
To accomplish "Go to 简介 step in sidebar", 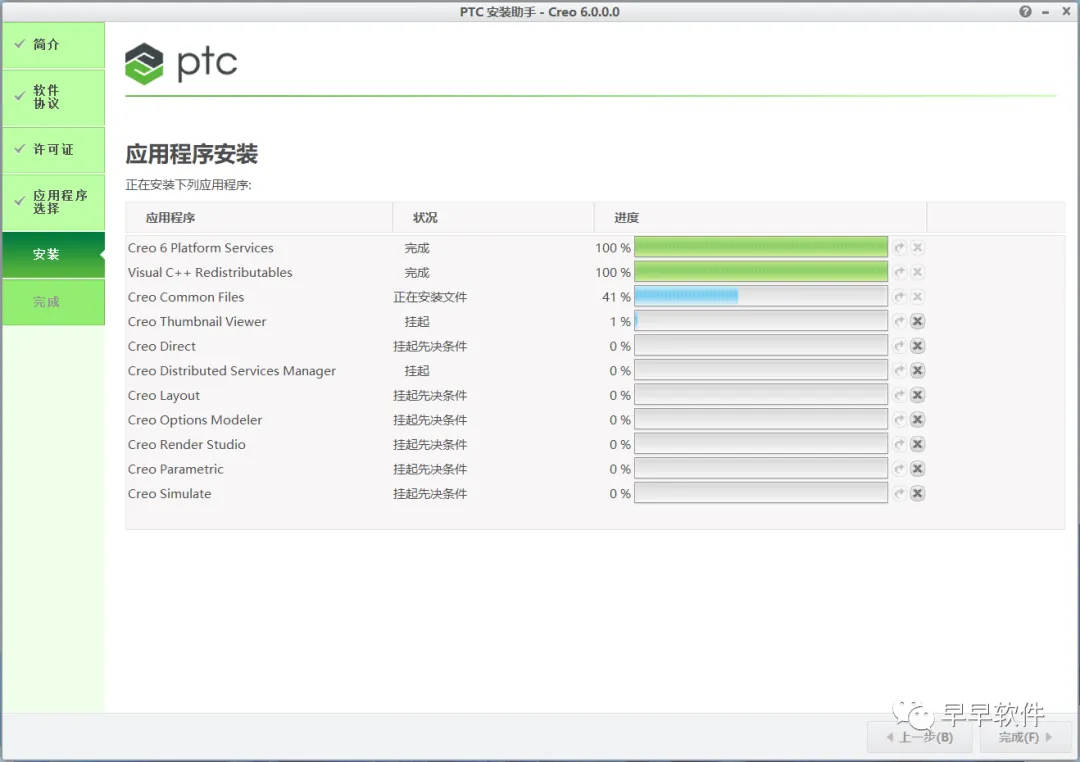I will (x=54, y=45).
